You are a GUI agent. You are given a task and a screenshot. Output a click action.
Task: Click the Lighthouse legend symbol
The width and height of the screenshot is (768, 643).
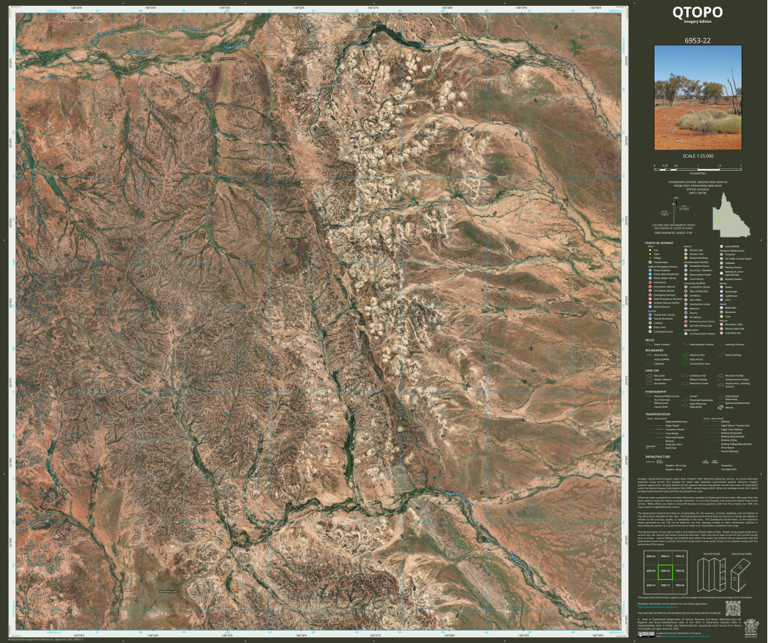(721, 296)
